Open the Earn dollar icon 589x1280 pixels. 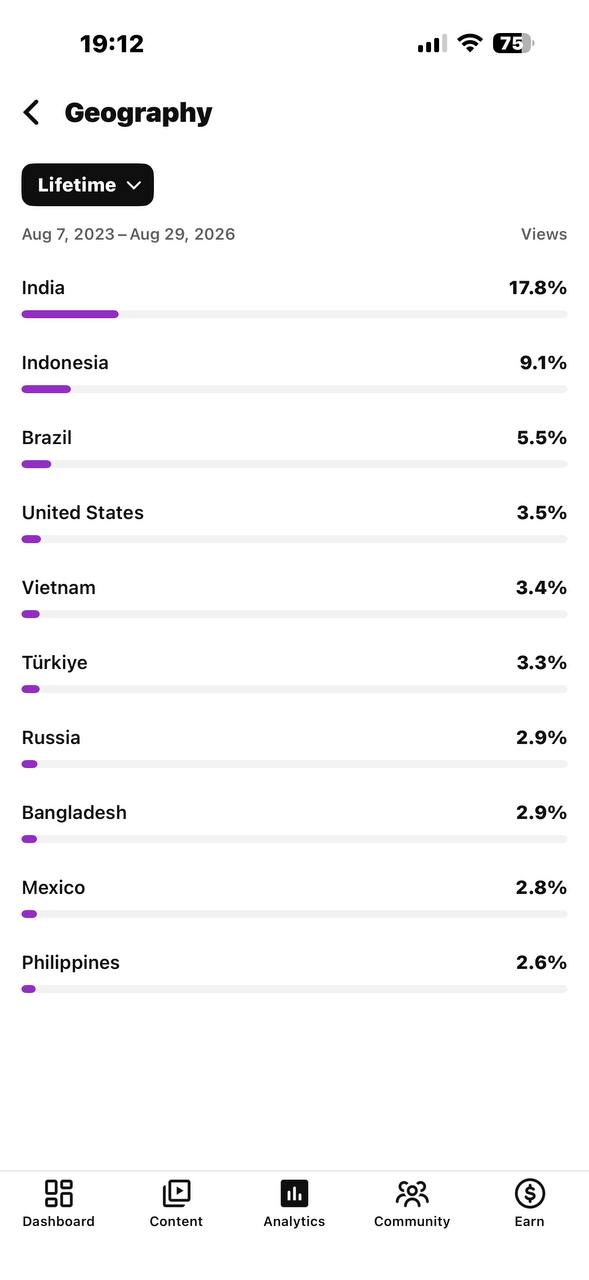click(530, 1193)
